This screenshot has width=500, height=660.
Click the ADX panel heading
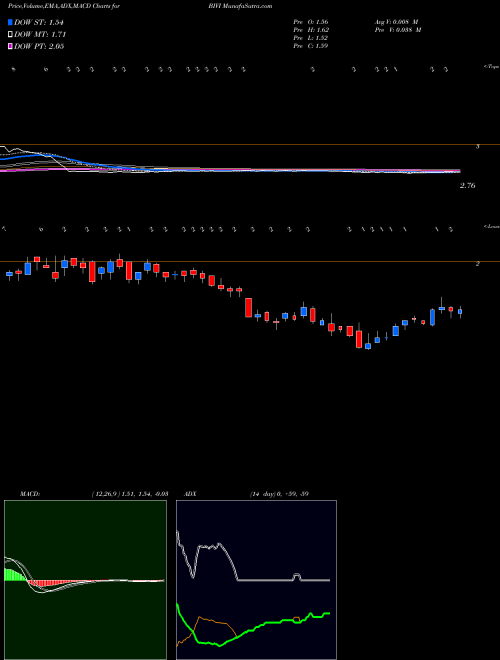click(189, 494)
